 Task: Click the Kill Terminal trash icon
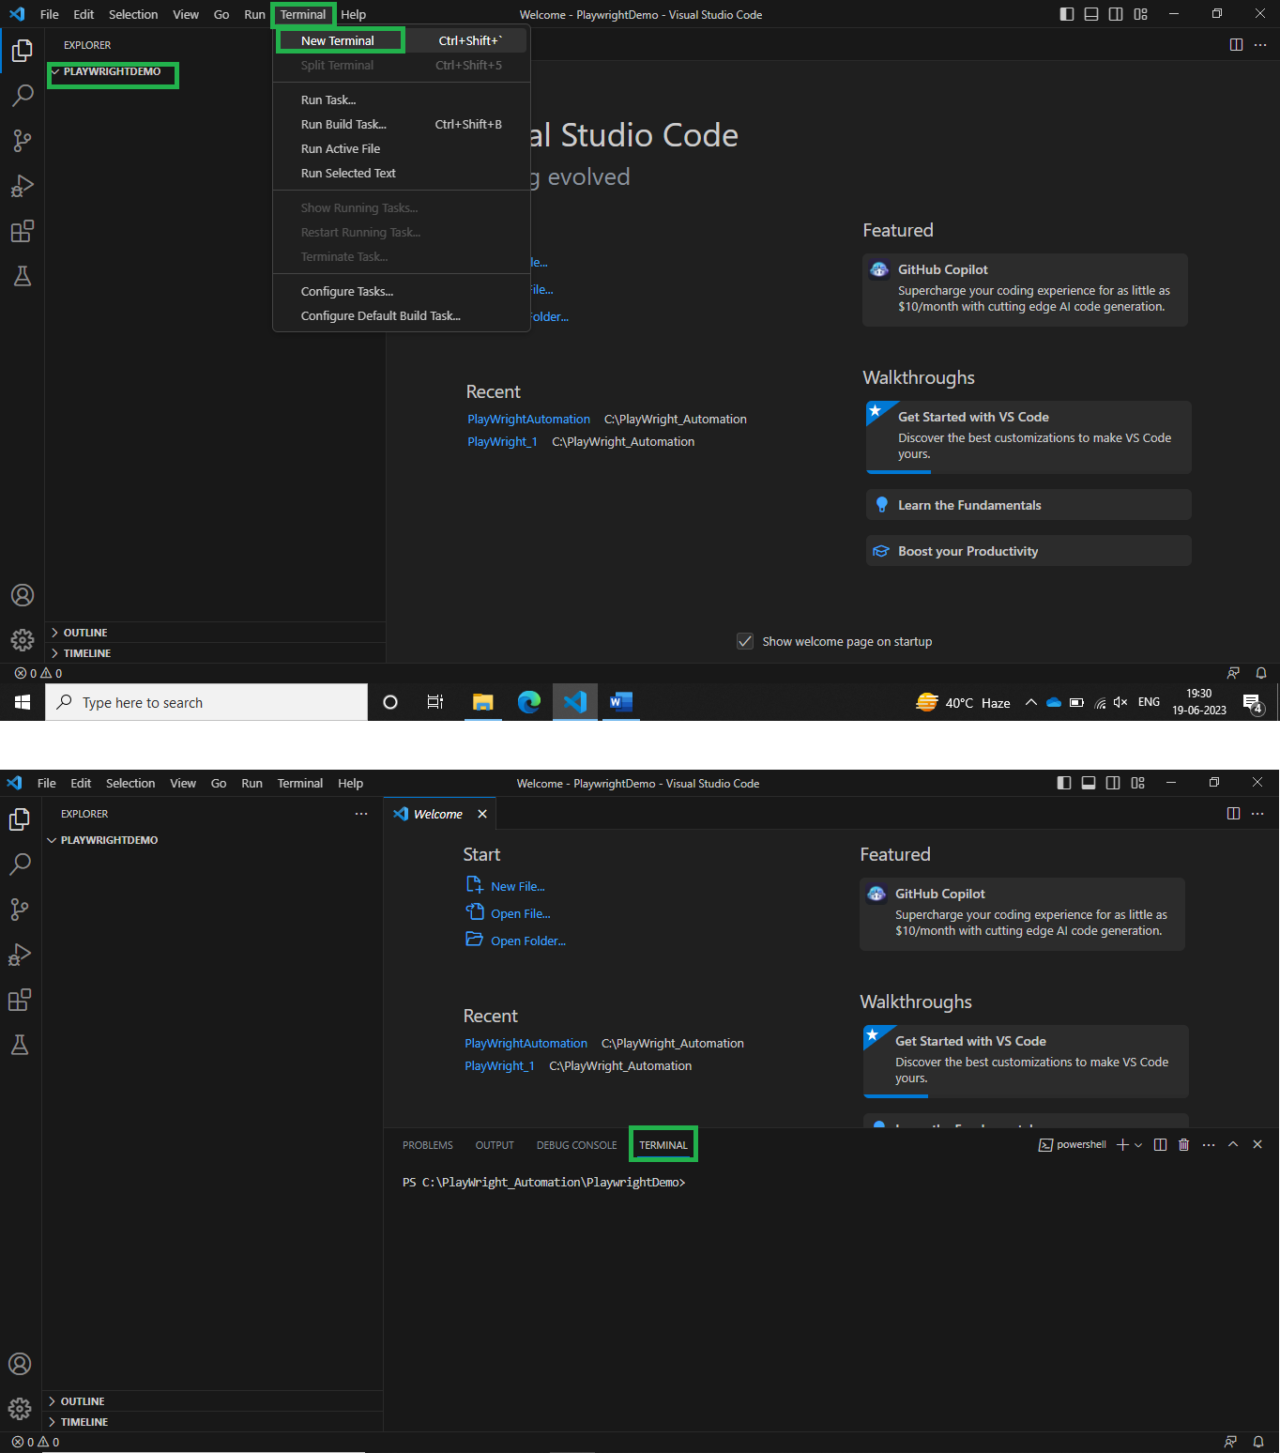1183,1145
